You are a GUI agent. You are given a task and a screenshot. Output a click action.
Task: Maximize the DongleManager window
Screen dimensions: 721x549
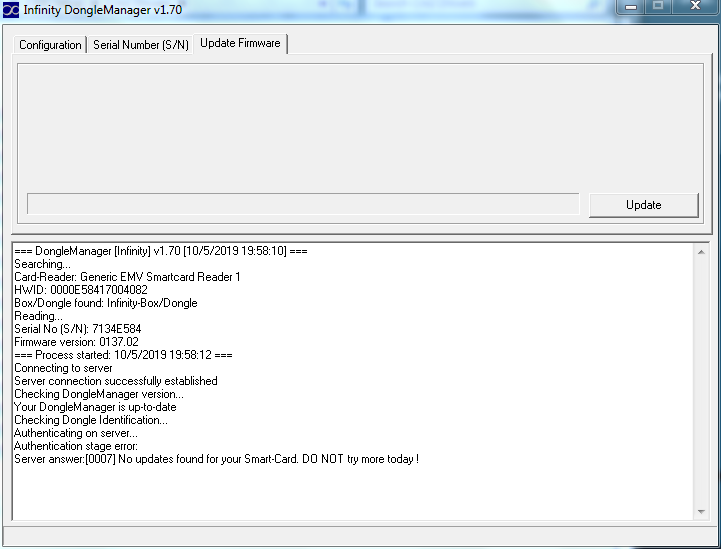[658, 6]
